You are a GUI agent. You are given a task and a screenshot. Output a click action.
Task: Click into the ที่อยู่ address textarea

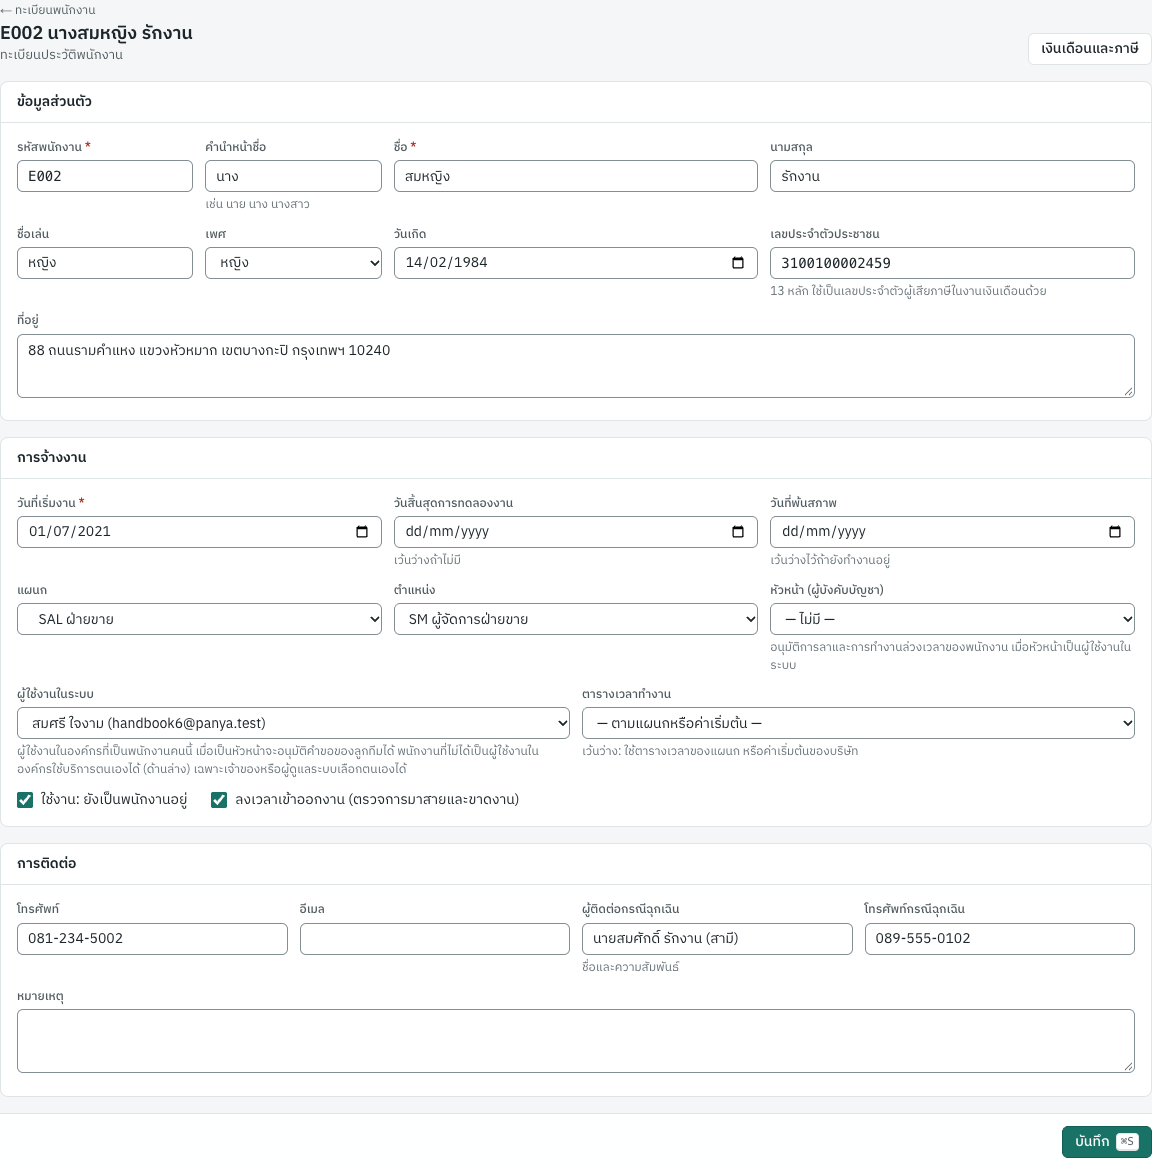point(575,366)
